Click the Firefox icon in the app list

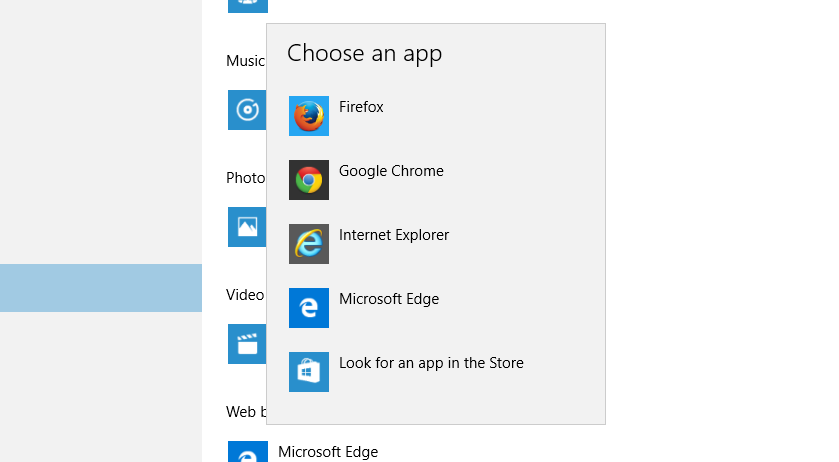309,116
